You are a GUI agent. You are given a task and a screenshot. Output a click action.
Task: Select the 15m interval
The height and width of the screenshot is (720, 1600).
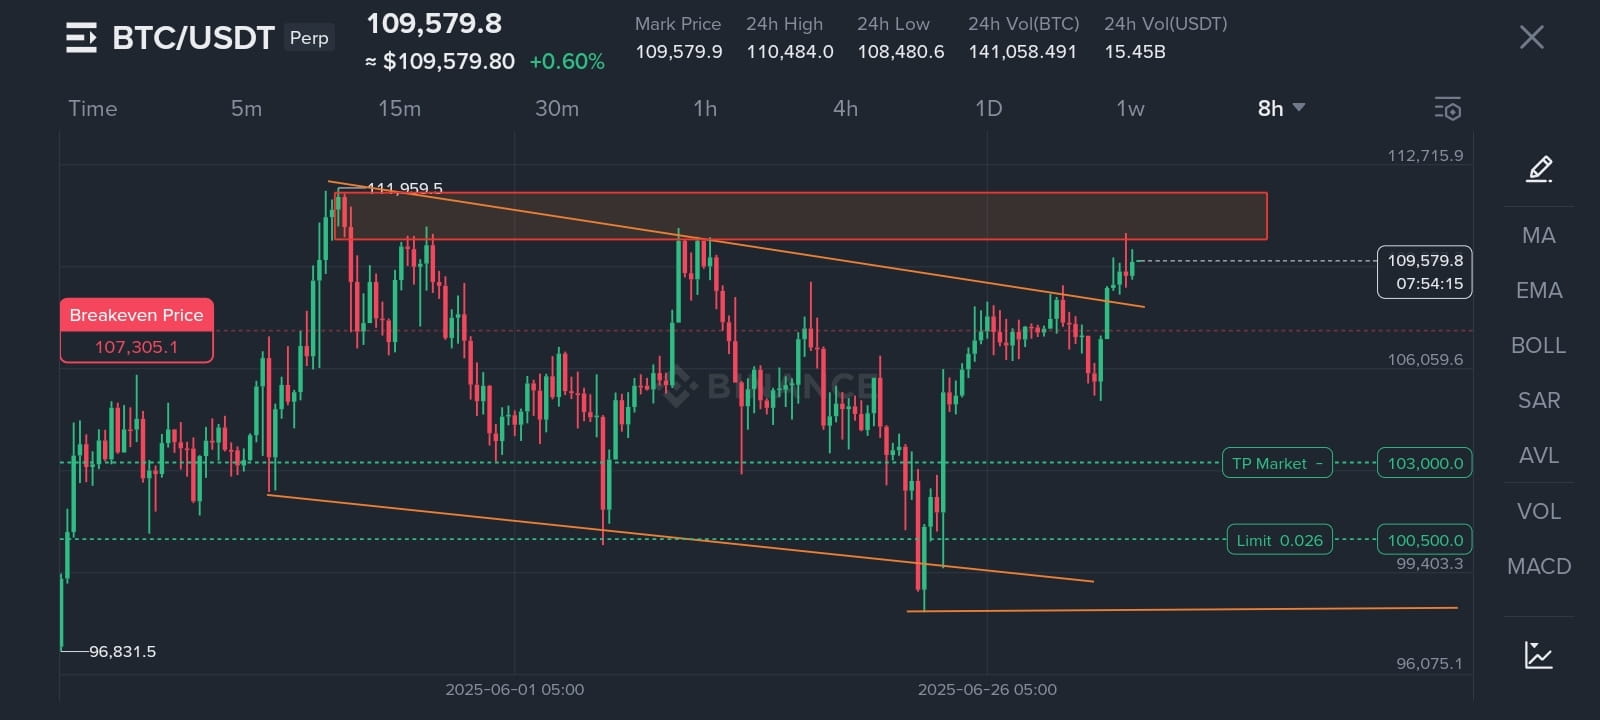pos(399,108)
